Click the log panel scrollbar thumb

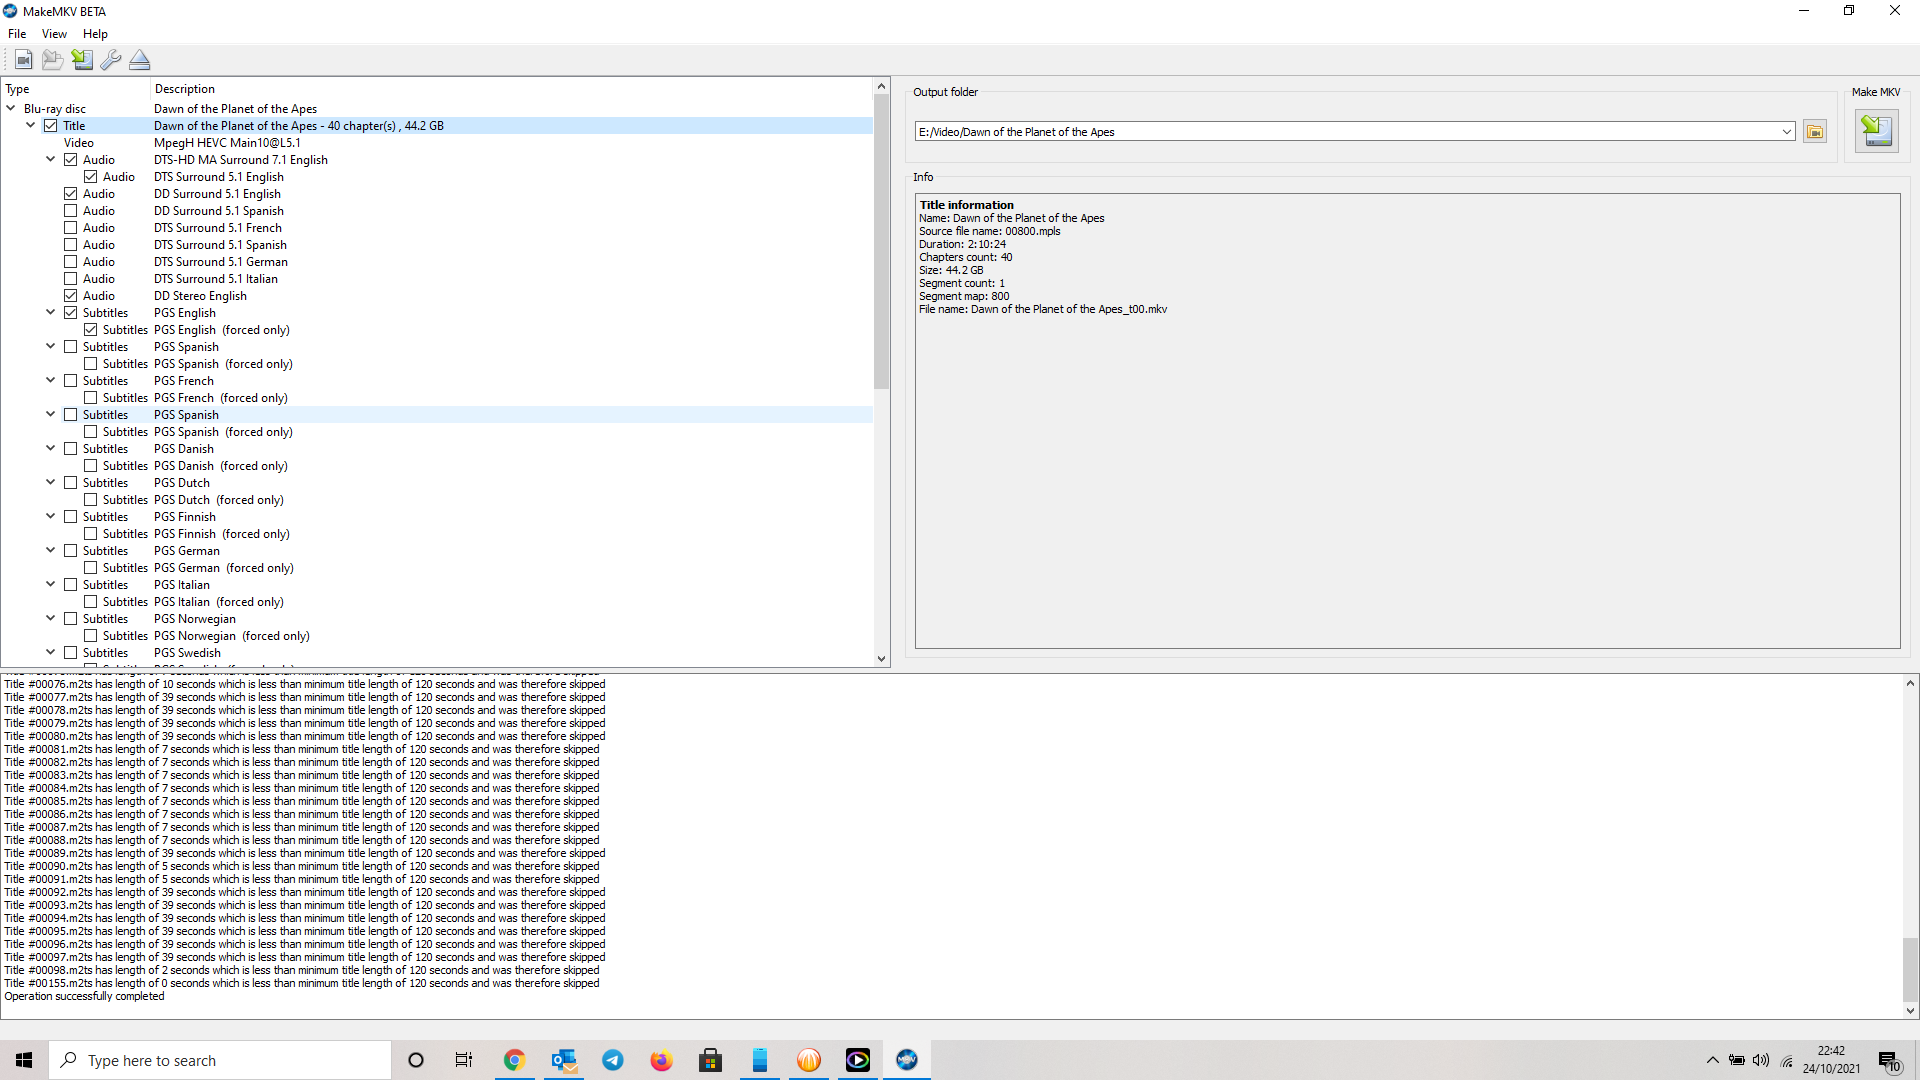pyautogui.click(x=1910, y=968)
